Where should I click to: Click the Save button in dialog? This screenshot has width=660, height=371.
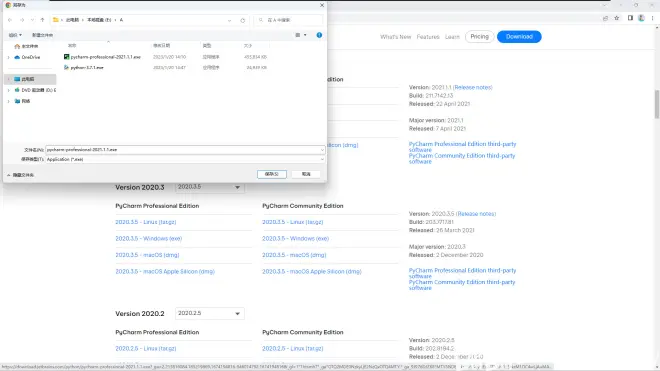[272, 174]
